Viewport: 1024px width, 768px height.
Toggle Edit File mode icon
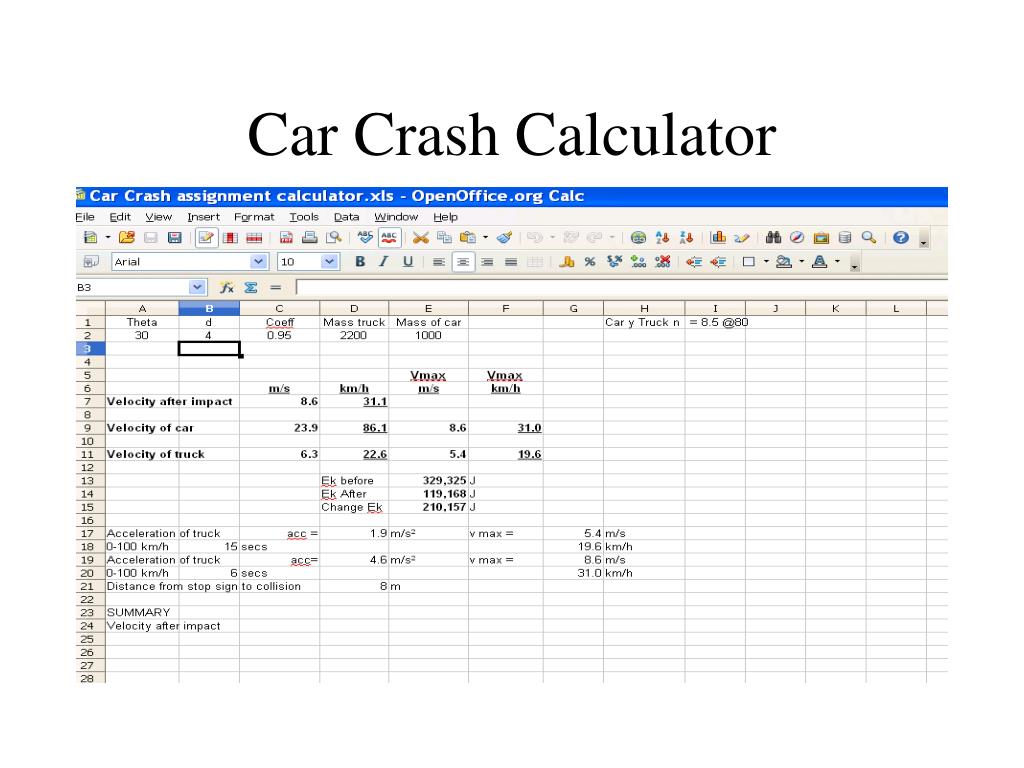[206, 238]
